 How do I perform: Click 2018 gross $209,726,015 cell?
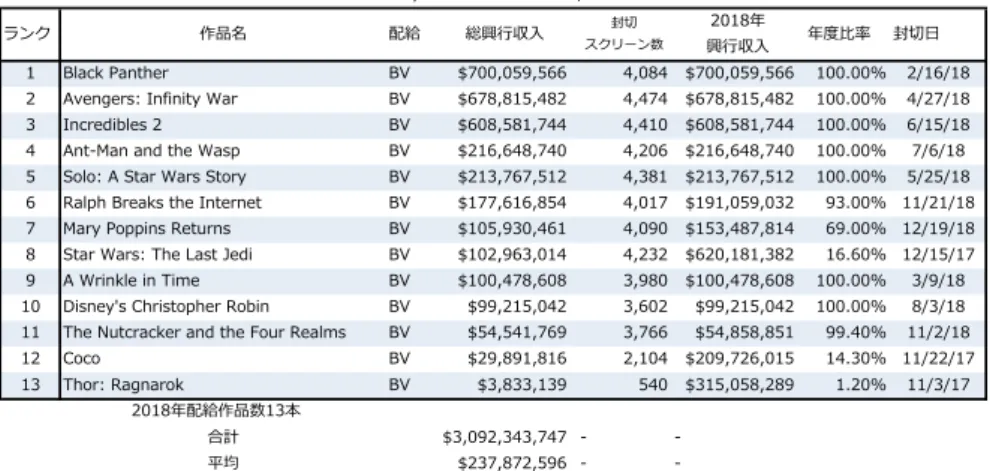tap(739, 359)
